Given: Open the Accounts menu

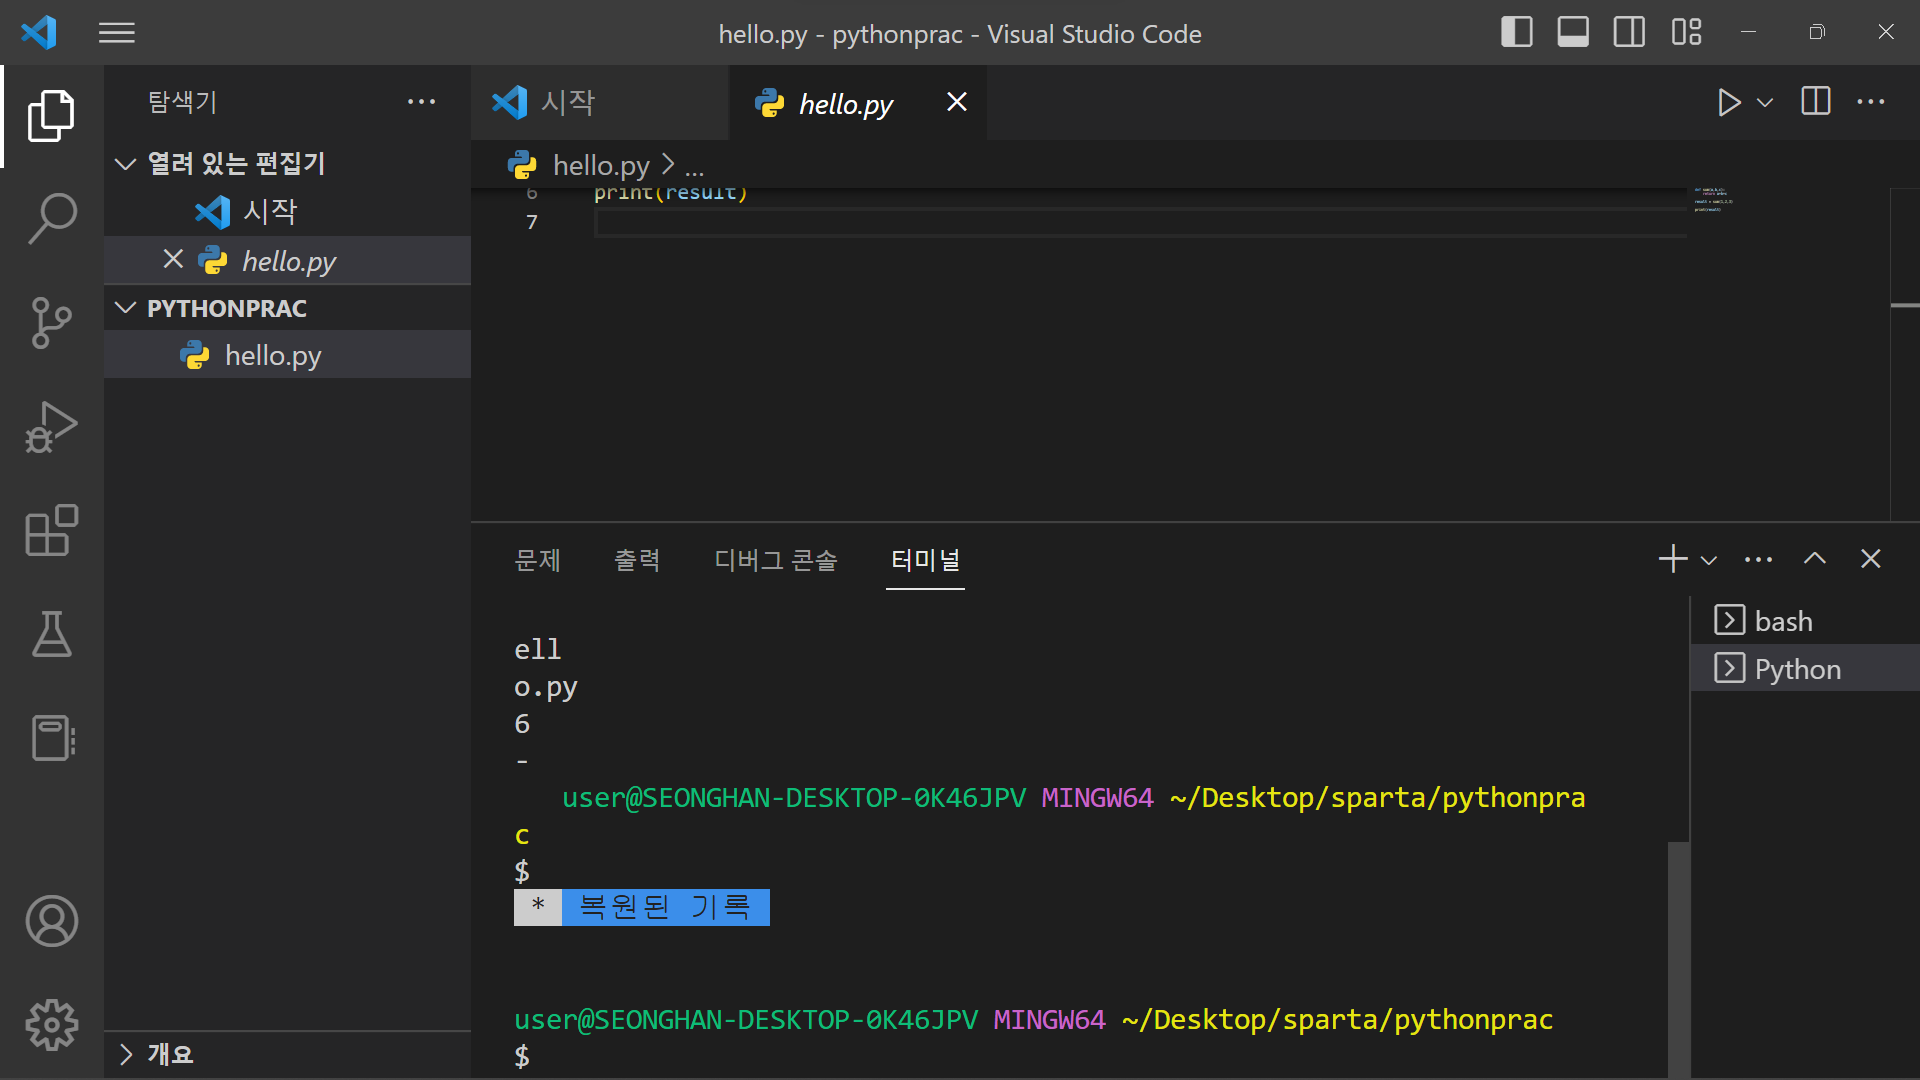Looking at the screenshot, I should 52,921.
